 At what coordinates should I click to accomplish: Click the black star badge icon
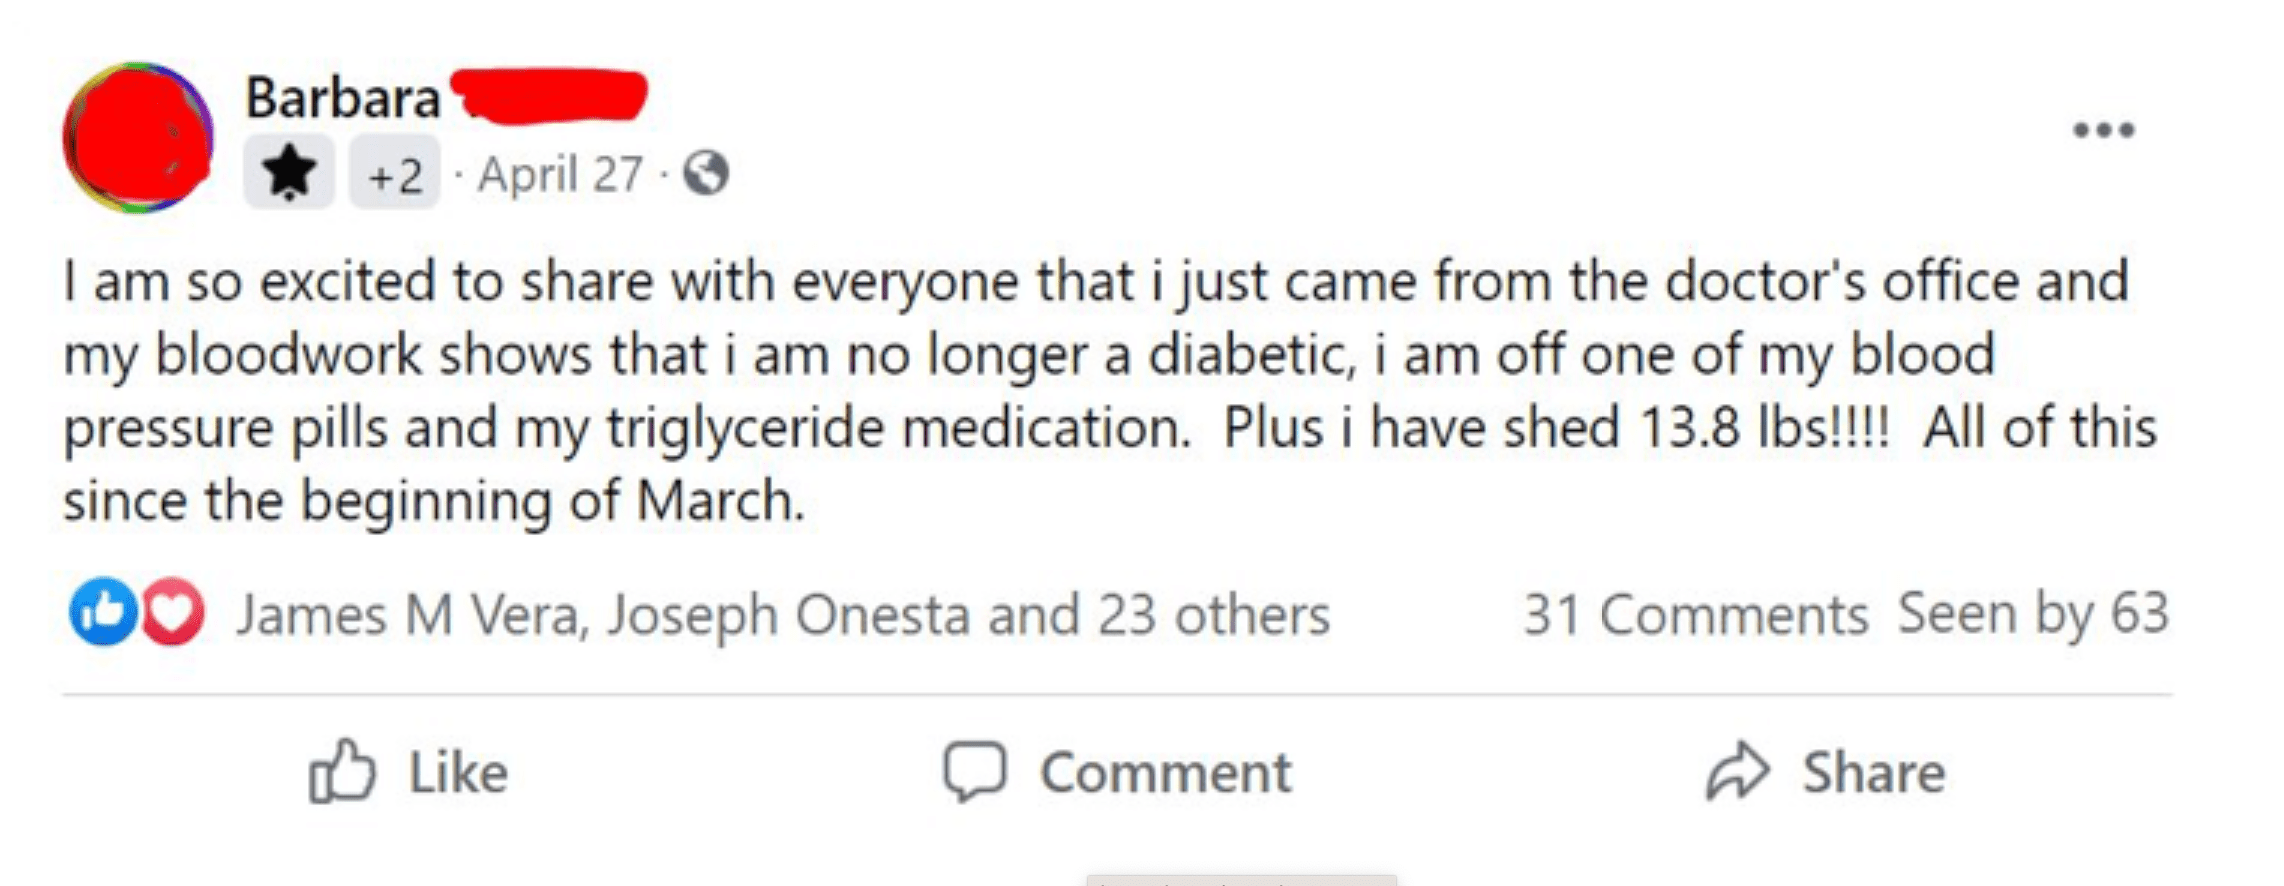pyautogui.click(x=289, y=172)
